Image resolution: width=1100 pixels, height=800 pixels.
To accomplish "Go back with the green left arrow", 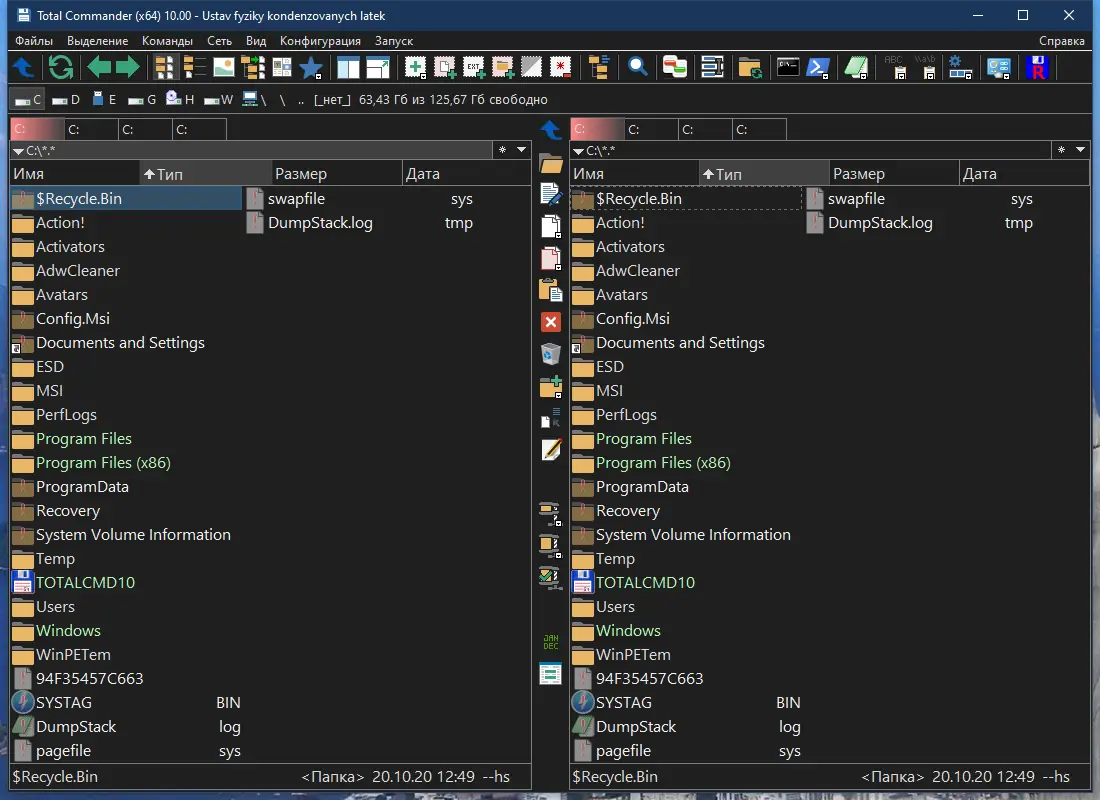I will tap(99, 67).
